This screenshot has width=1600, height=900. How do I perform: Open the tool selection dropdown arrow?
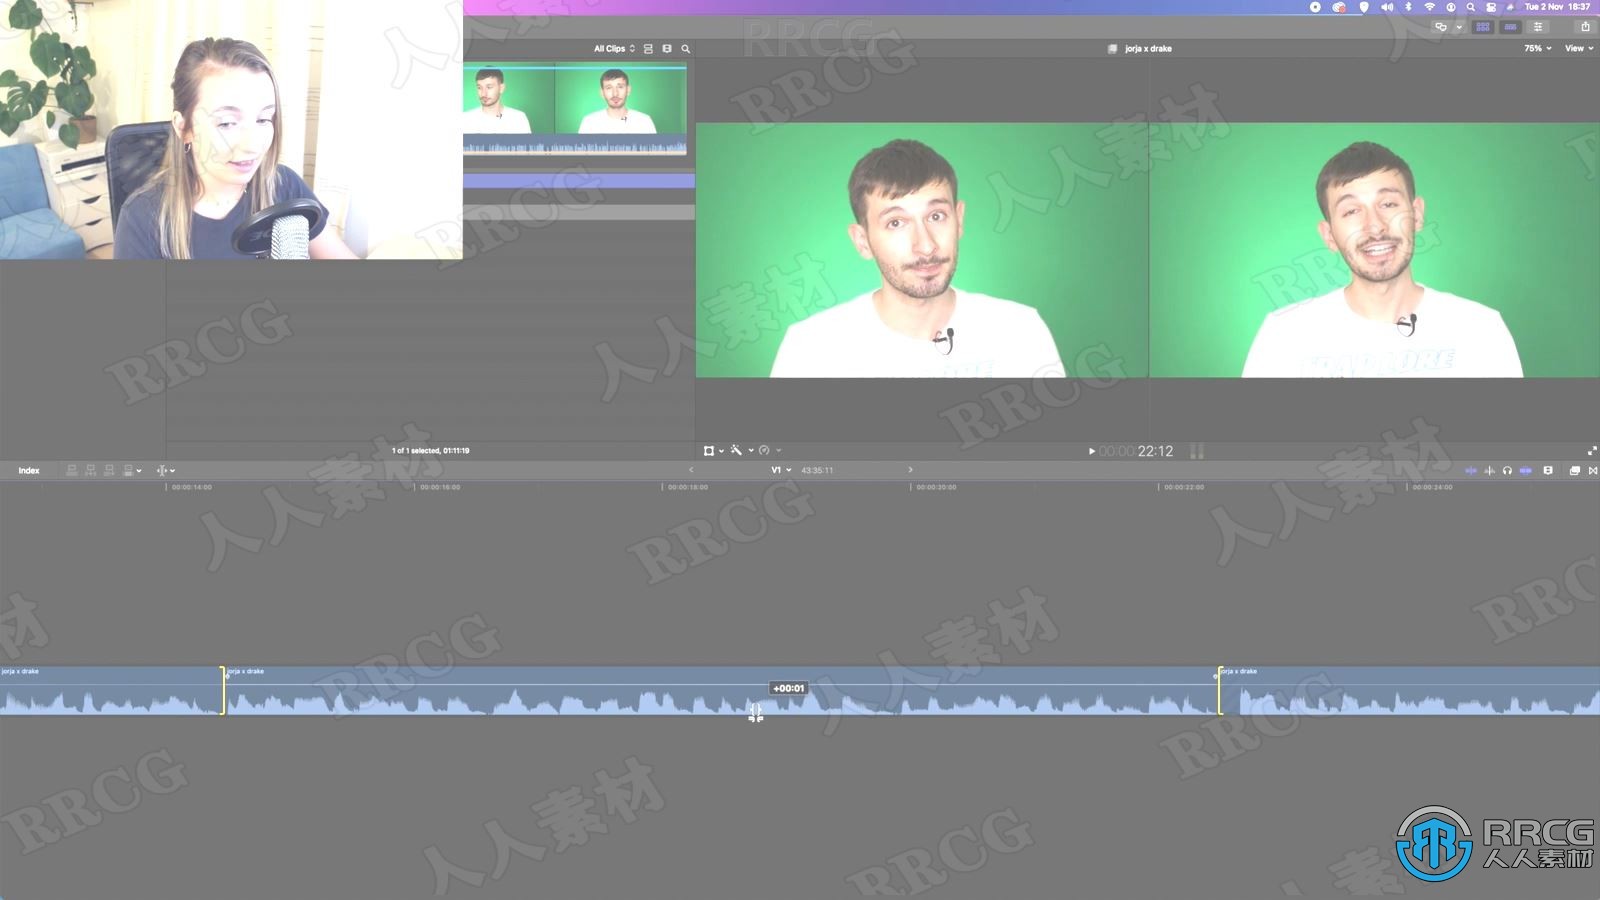coord(173,471)
